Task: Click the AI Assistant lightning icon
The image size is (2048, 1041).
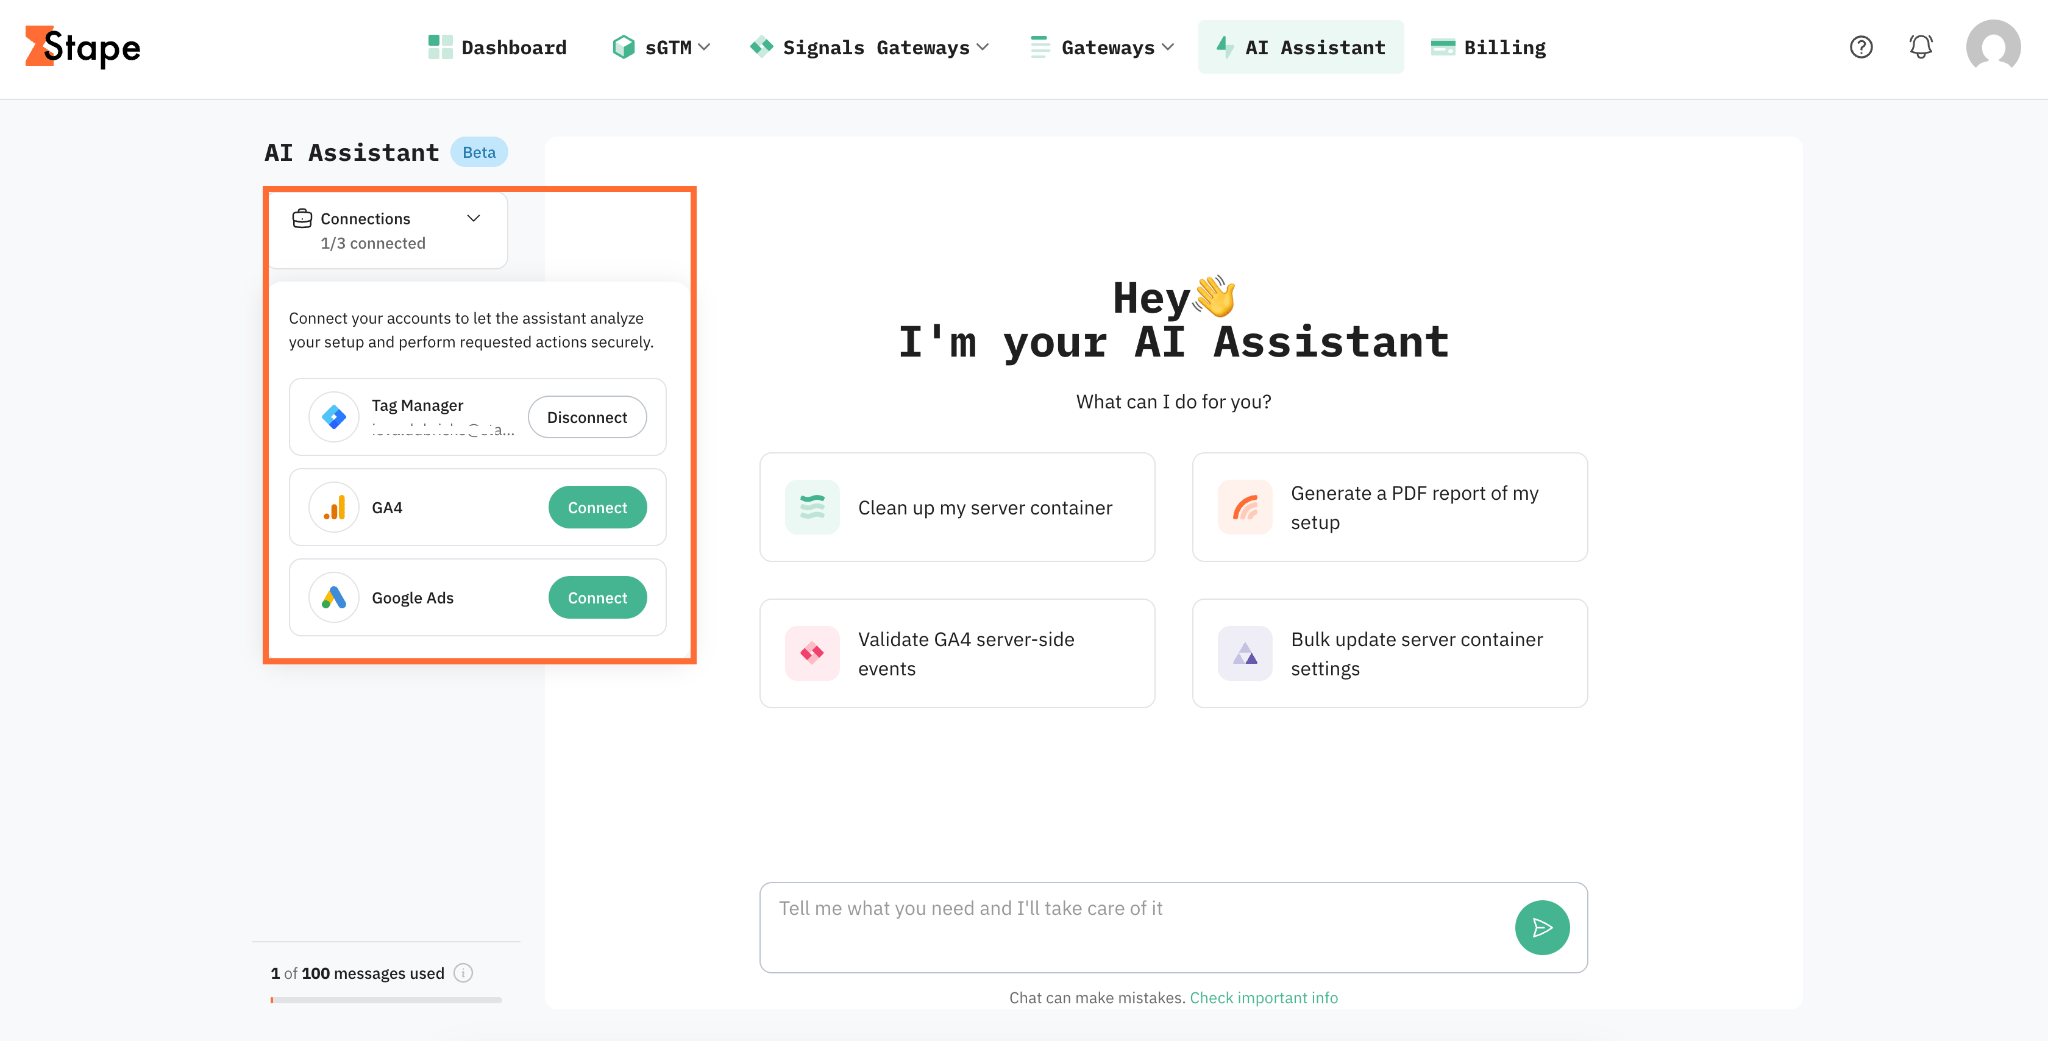Action: 1225,46
